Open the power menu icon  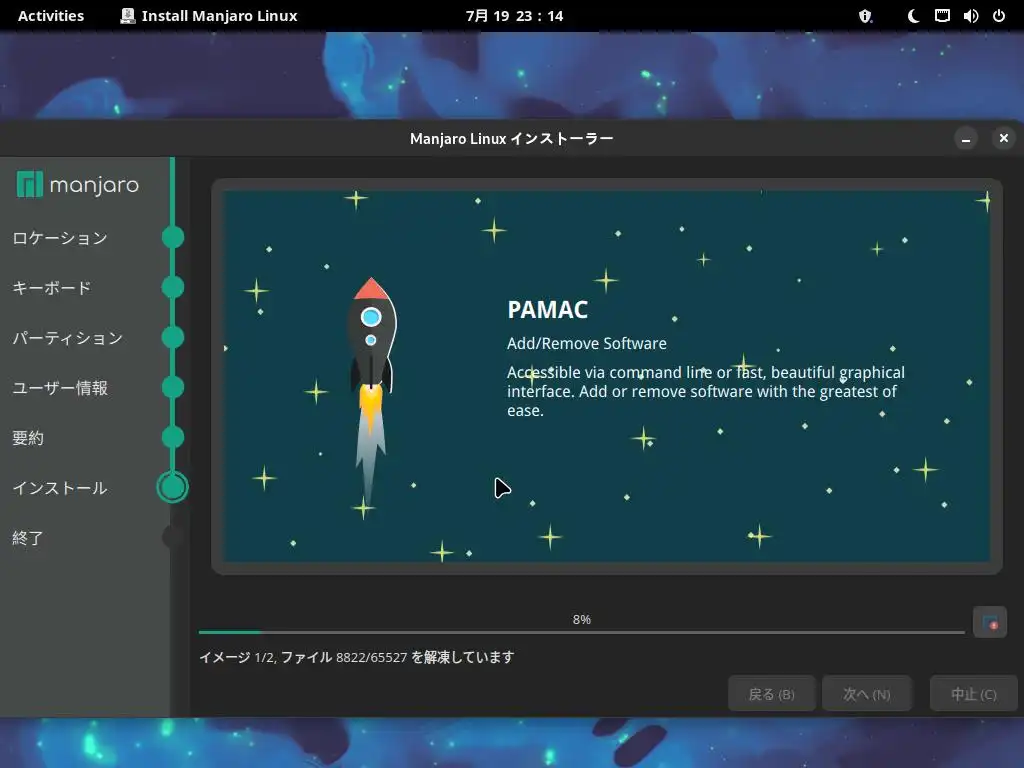click(x=999, y=16)
